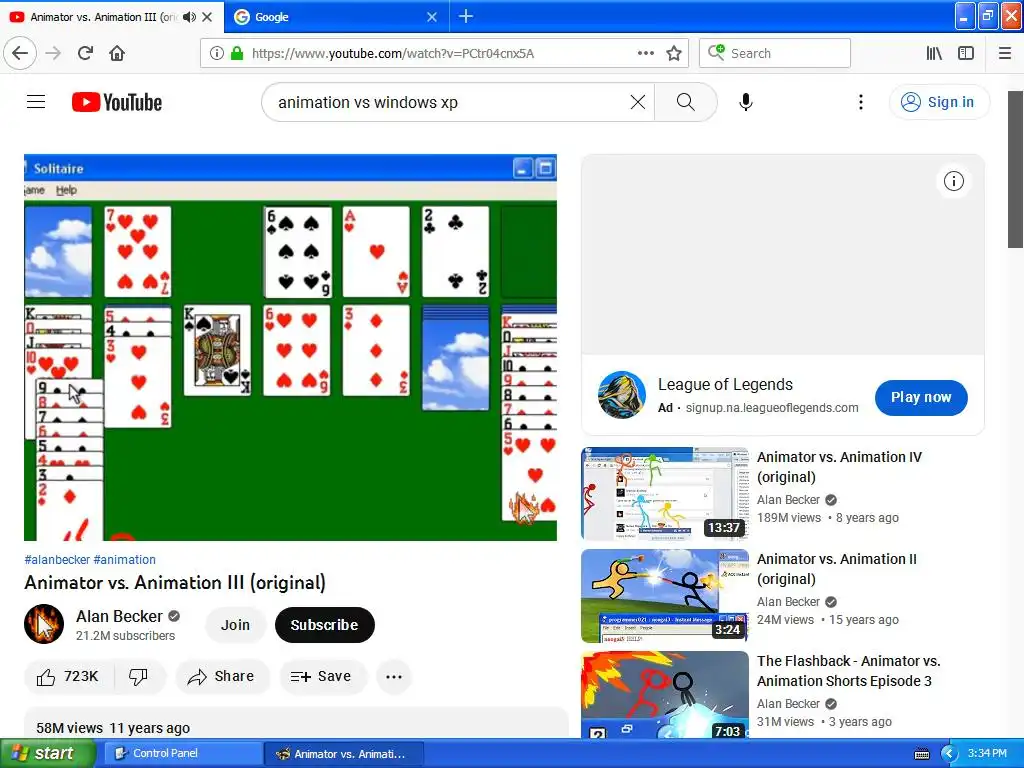
Task: Show site information icon in address bar
Action: [x=217, y=53]
